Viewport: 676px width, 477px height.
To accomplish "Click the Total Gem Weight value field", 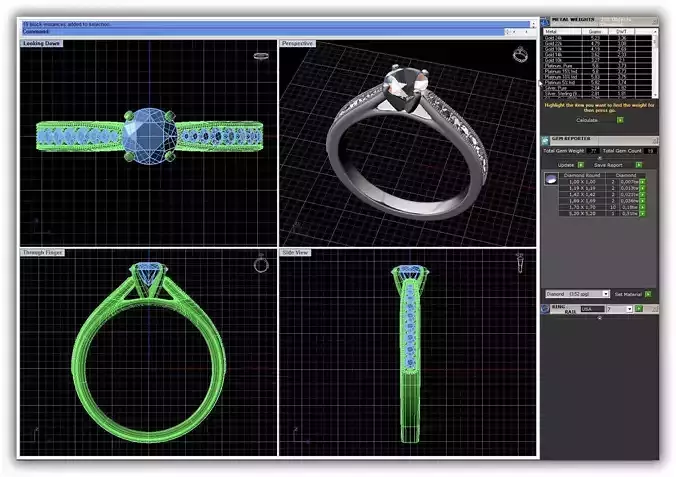I will [593, 151].
